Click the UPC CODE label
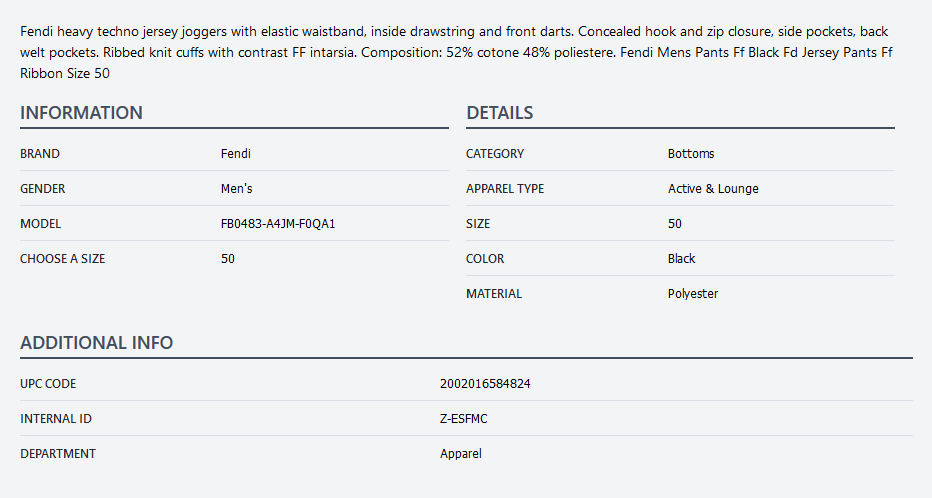932x498 pixels. click(48, 384)
